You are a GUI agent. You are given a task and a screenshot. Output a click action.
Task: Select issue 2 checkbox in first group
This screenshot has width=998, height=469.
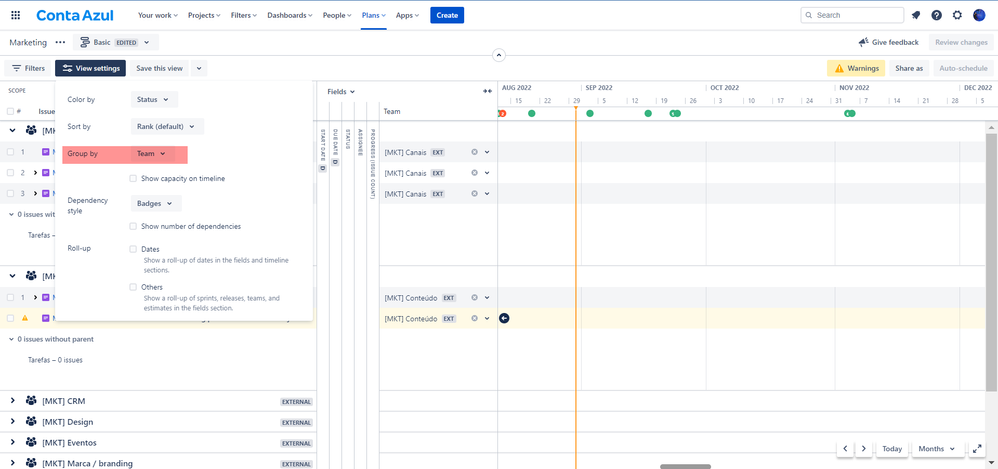pyautogui.click(x=10, y=172)
